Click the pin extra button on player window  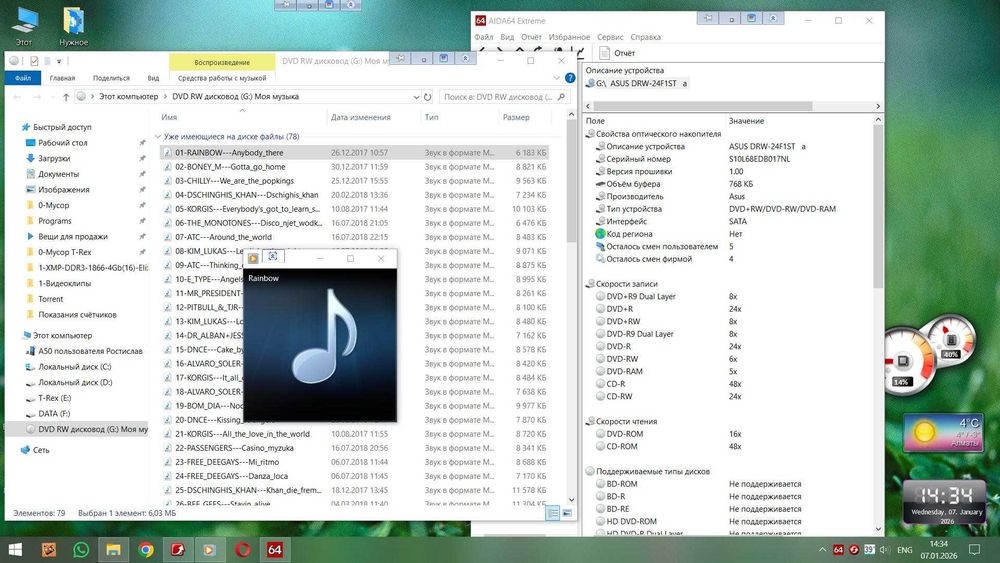(273, 256)
